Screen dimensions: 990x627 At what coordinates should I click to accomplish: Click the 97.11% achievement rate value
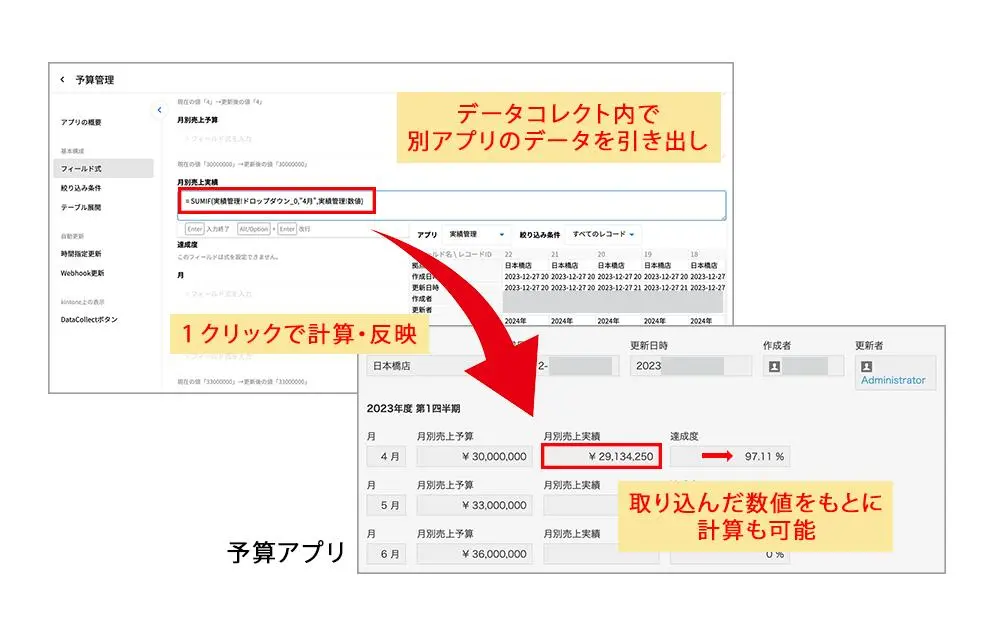(x=762, y=456)
